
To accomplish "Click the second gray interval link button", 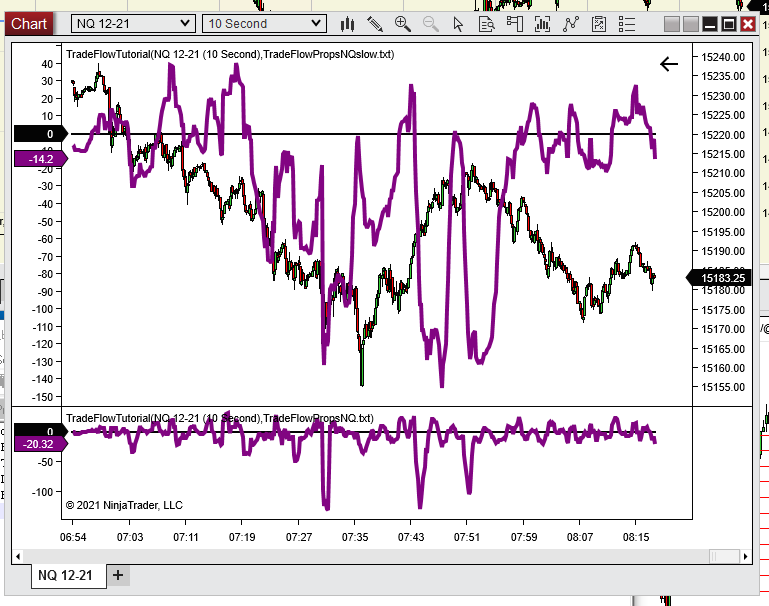I will point(691,24).
